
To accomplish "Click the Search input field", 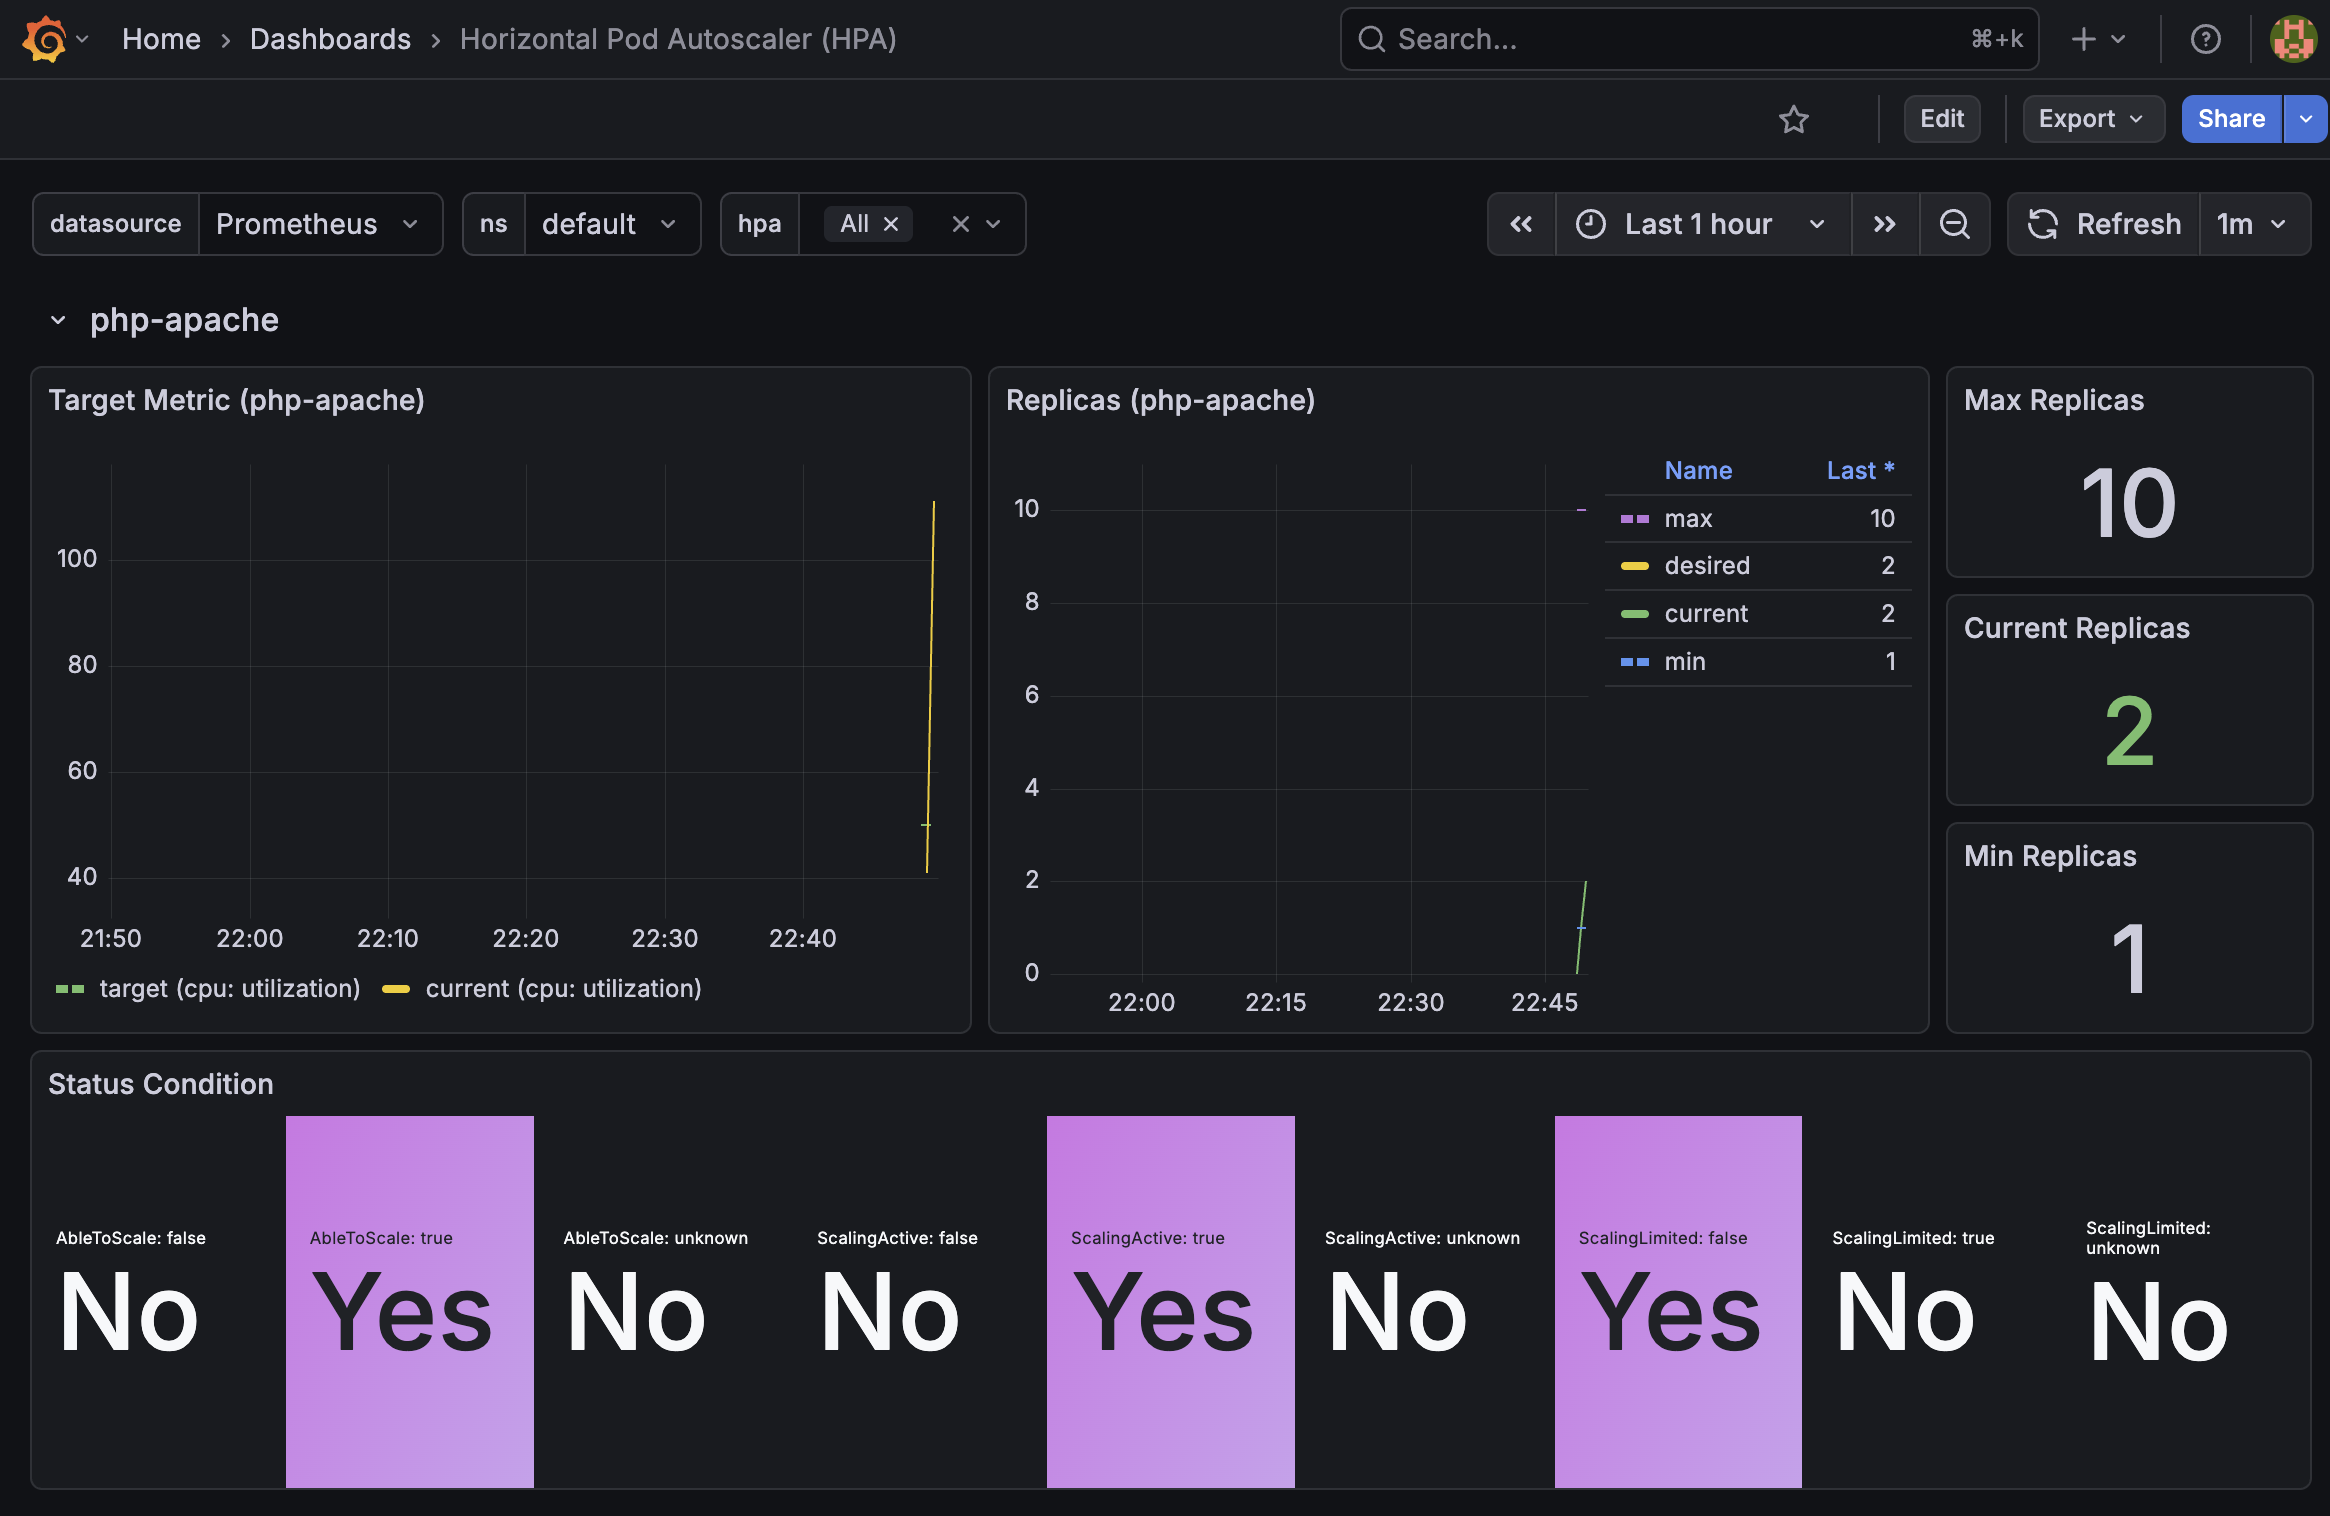I will pos(1680,40).
